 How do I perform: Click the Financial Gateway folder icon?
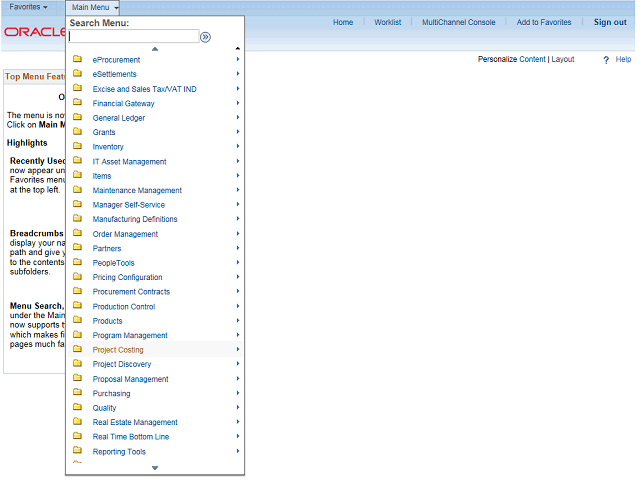click(x=77, y=102)
